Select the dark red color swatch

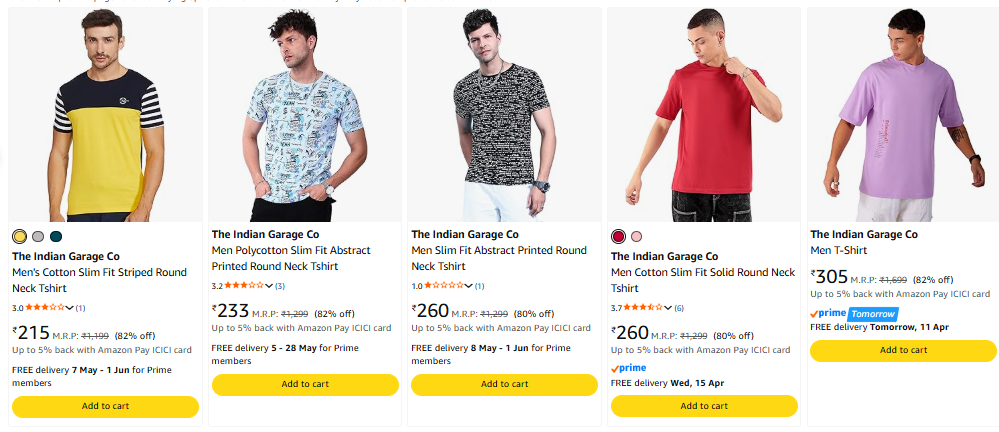[618, 237]
